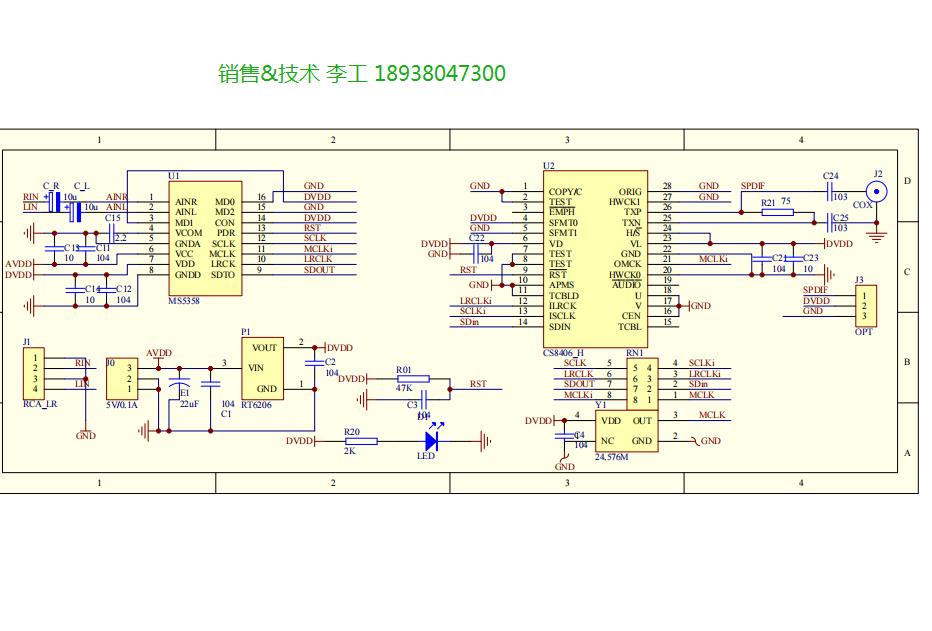Click the SFMT0 pin label on U2
932x631 pixels.
pos(563,223)
